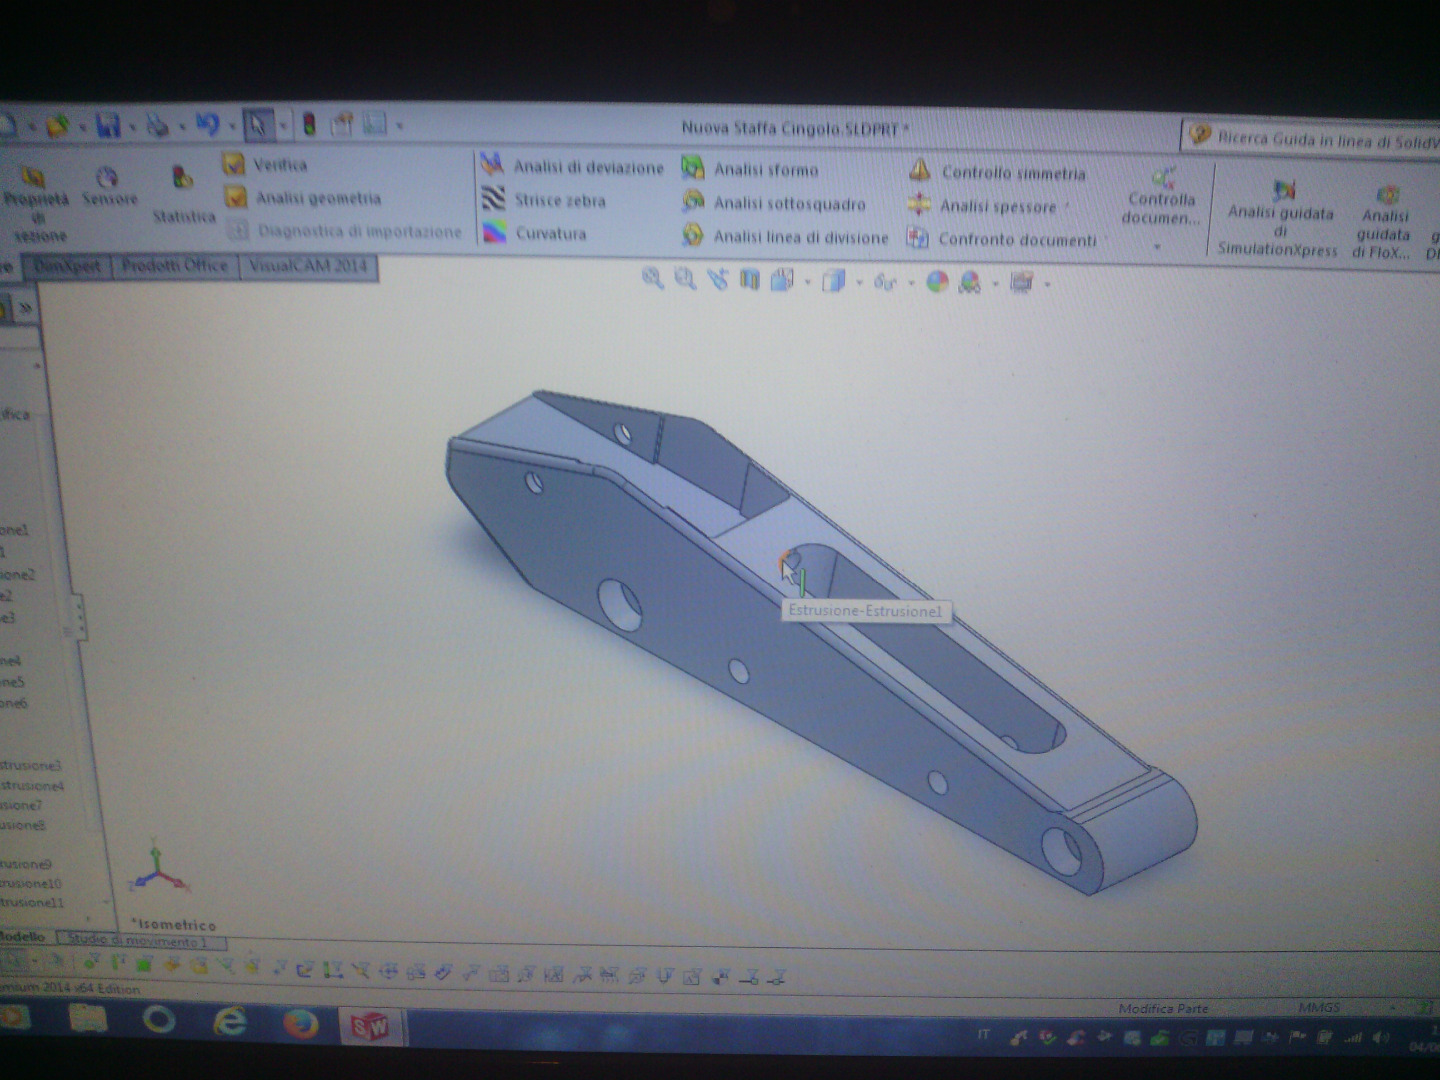This screenshot has height=1080, width=1440.
Task: Expand the Undo dropdown arrow
Action: [232, 127]
